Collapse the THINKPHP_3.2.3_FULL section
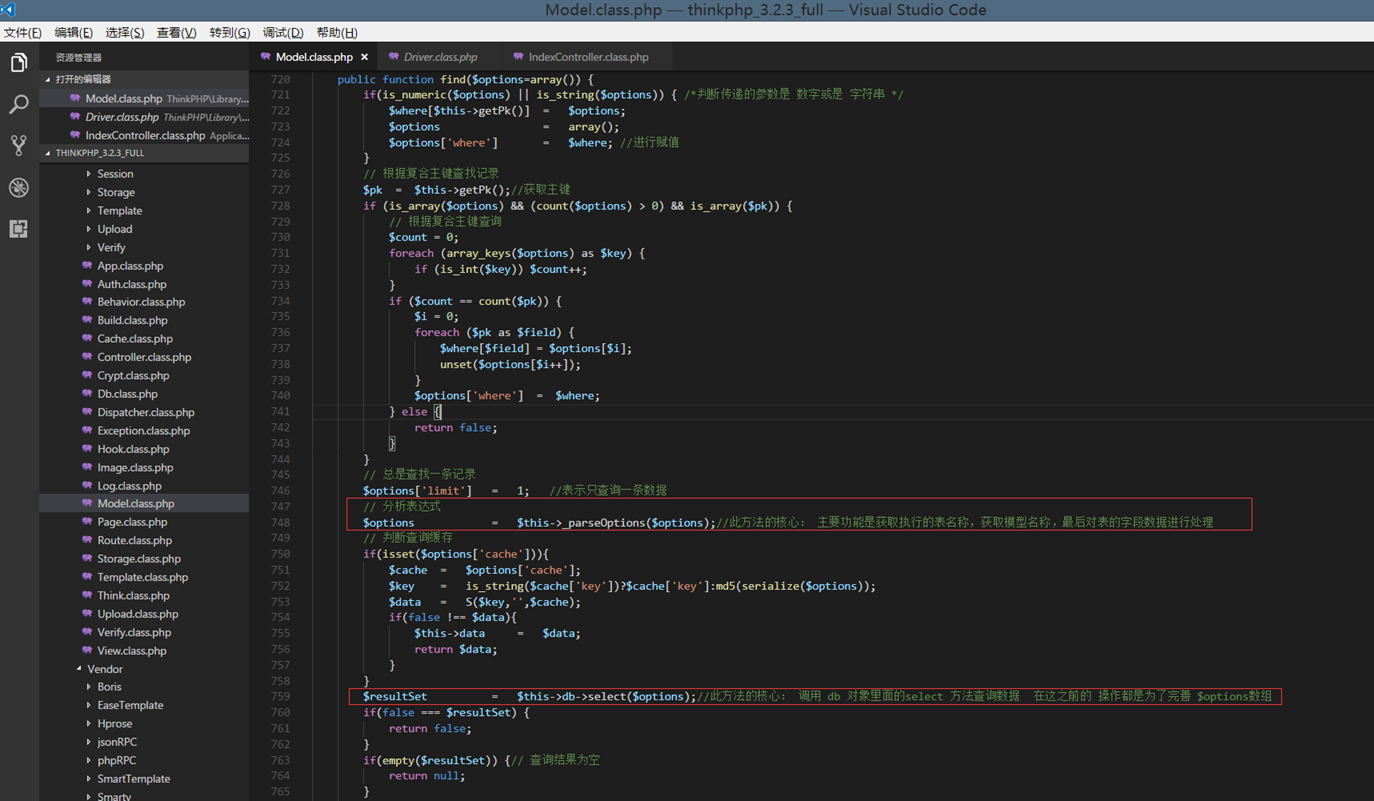This screenshot has width=1374, height=801. pyautogui.click(x=47, y=153)
